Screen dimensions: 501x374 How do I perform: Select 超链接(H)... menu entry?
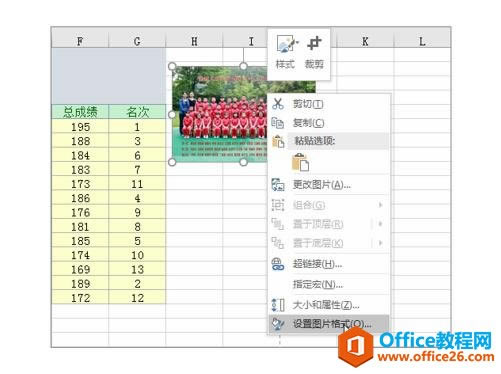coord(328,264)
